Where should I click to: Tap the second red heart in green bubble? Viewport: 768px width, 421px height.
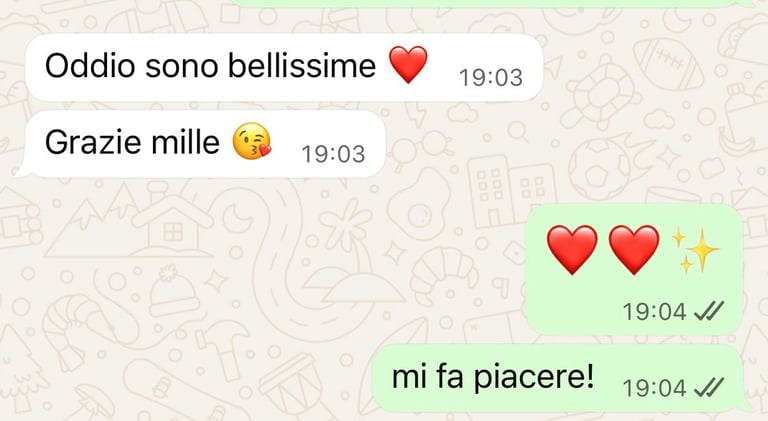click(x=634, y=250)
